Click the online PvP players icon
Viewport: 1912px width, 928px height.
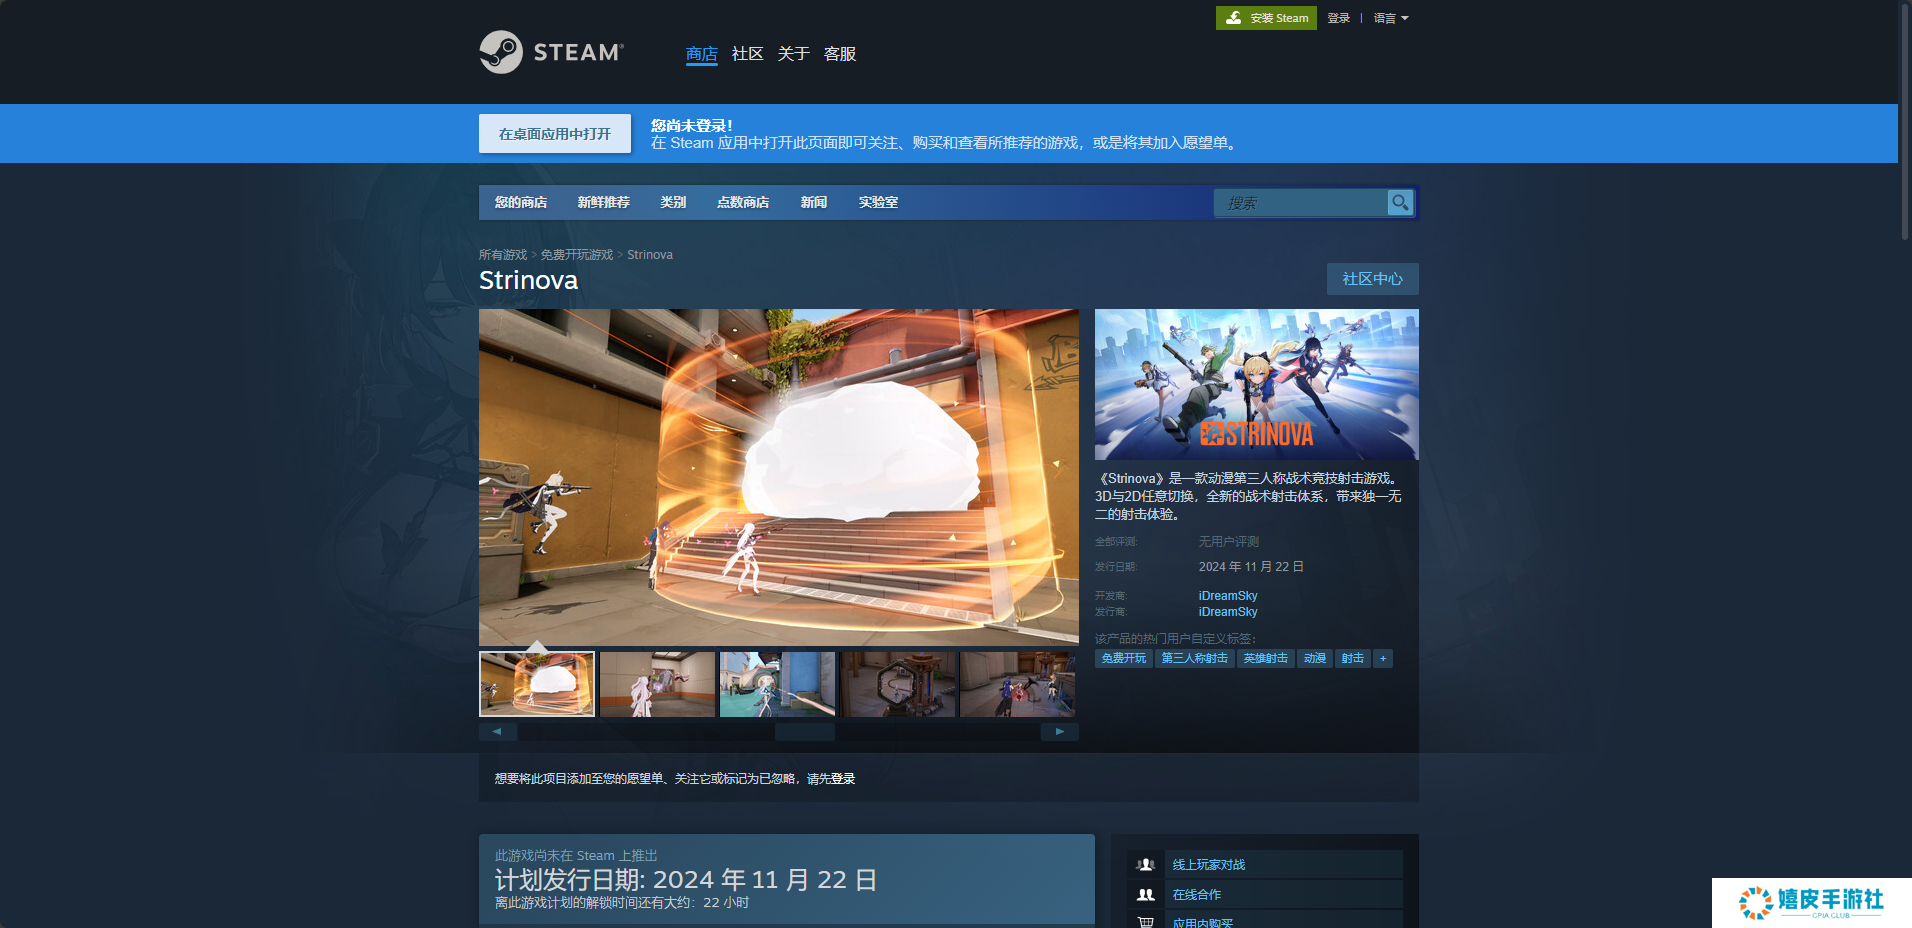(x=1146, y=865)
